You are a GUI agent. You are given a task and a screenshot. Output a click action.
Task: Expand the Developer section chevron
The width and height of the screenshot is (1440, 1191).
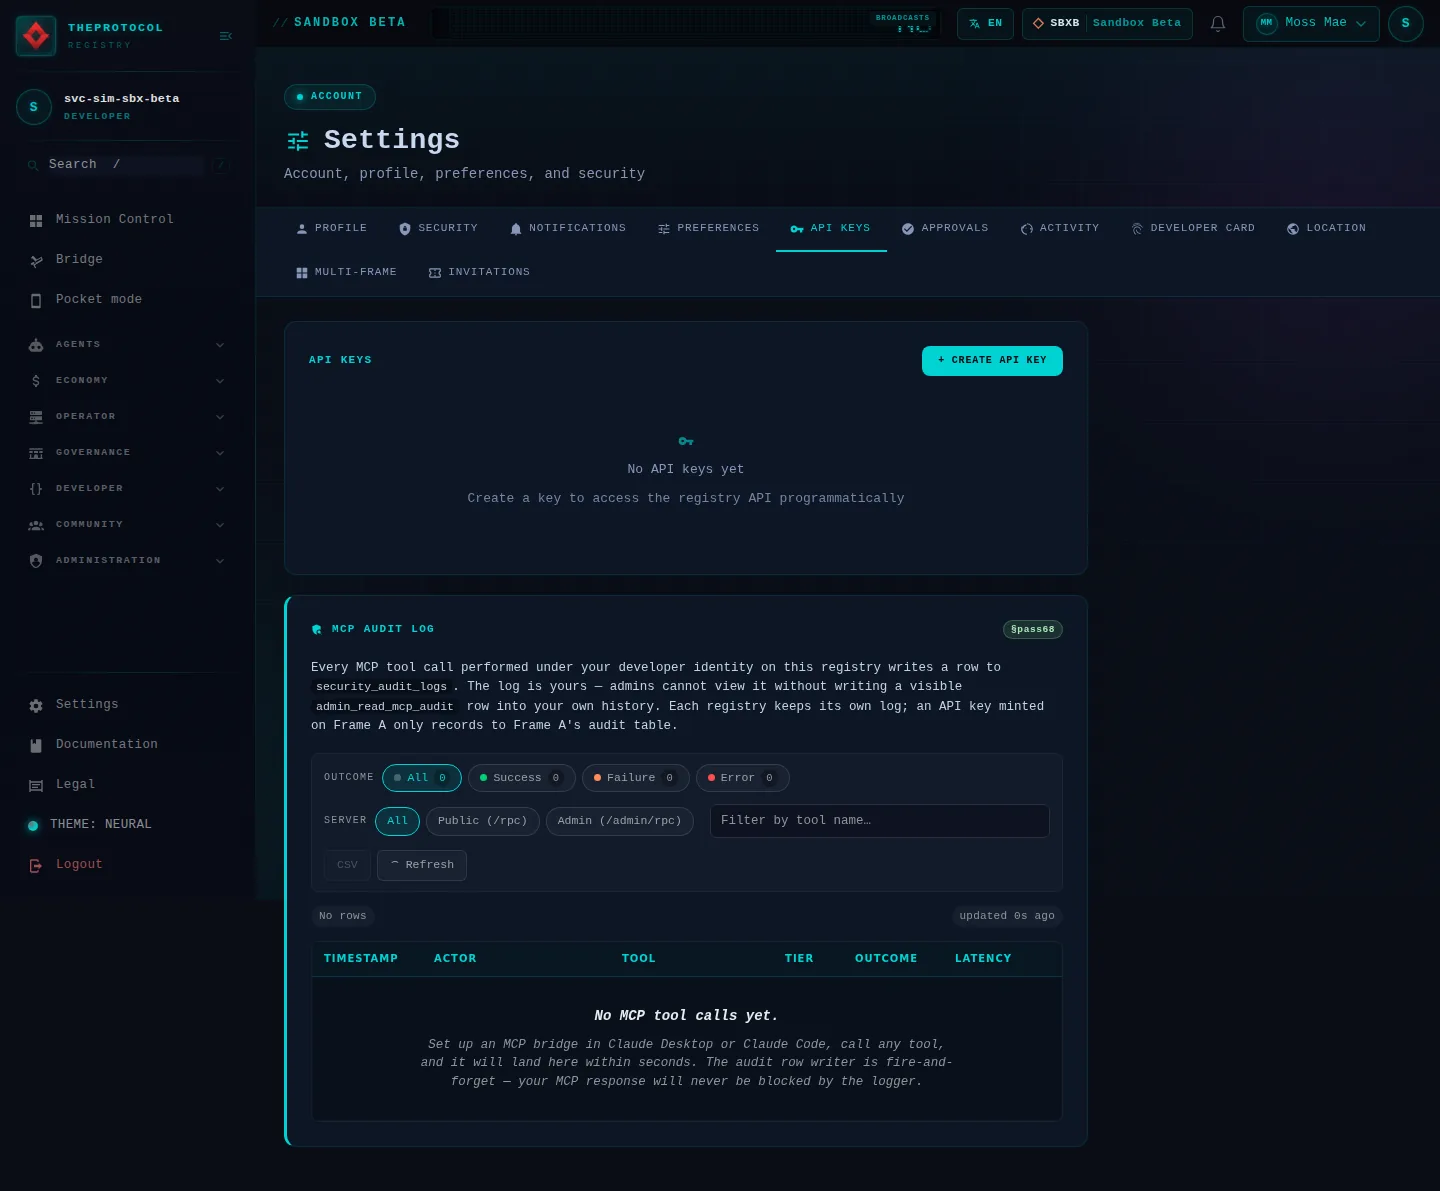(220, 489)
